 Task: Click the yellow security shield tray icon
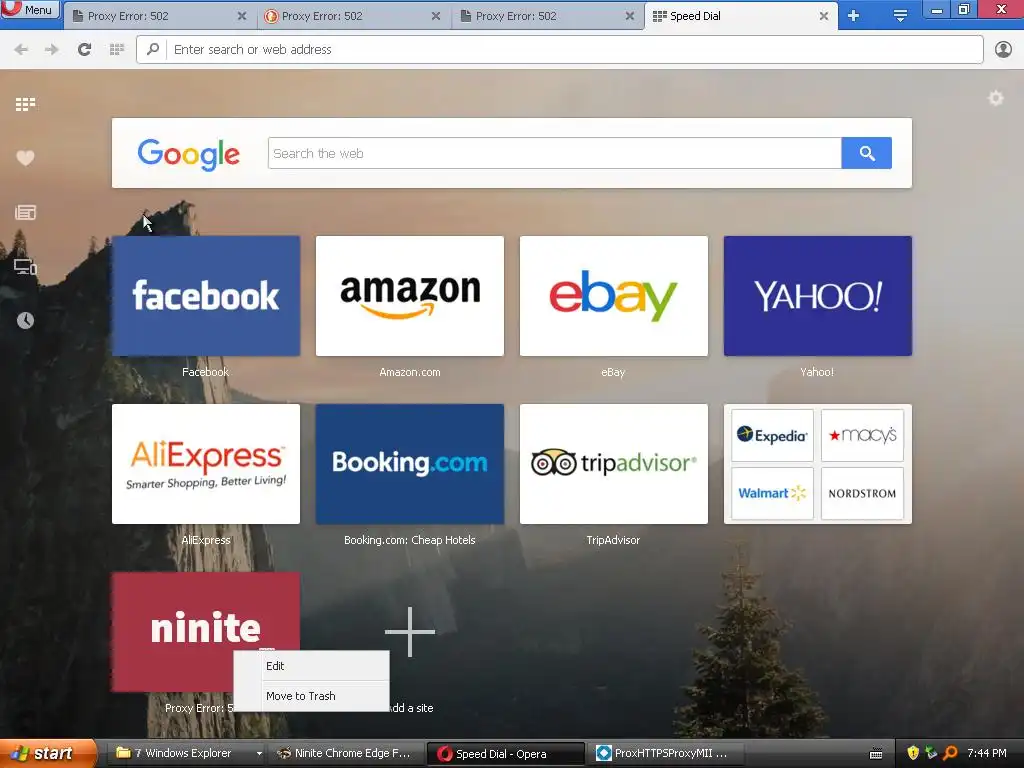tap(913, 754)
